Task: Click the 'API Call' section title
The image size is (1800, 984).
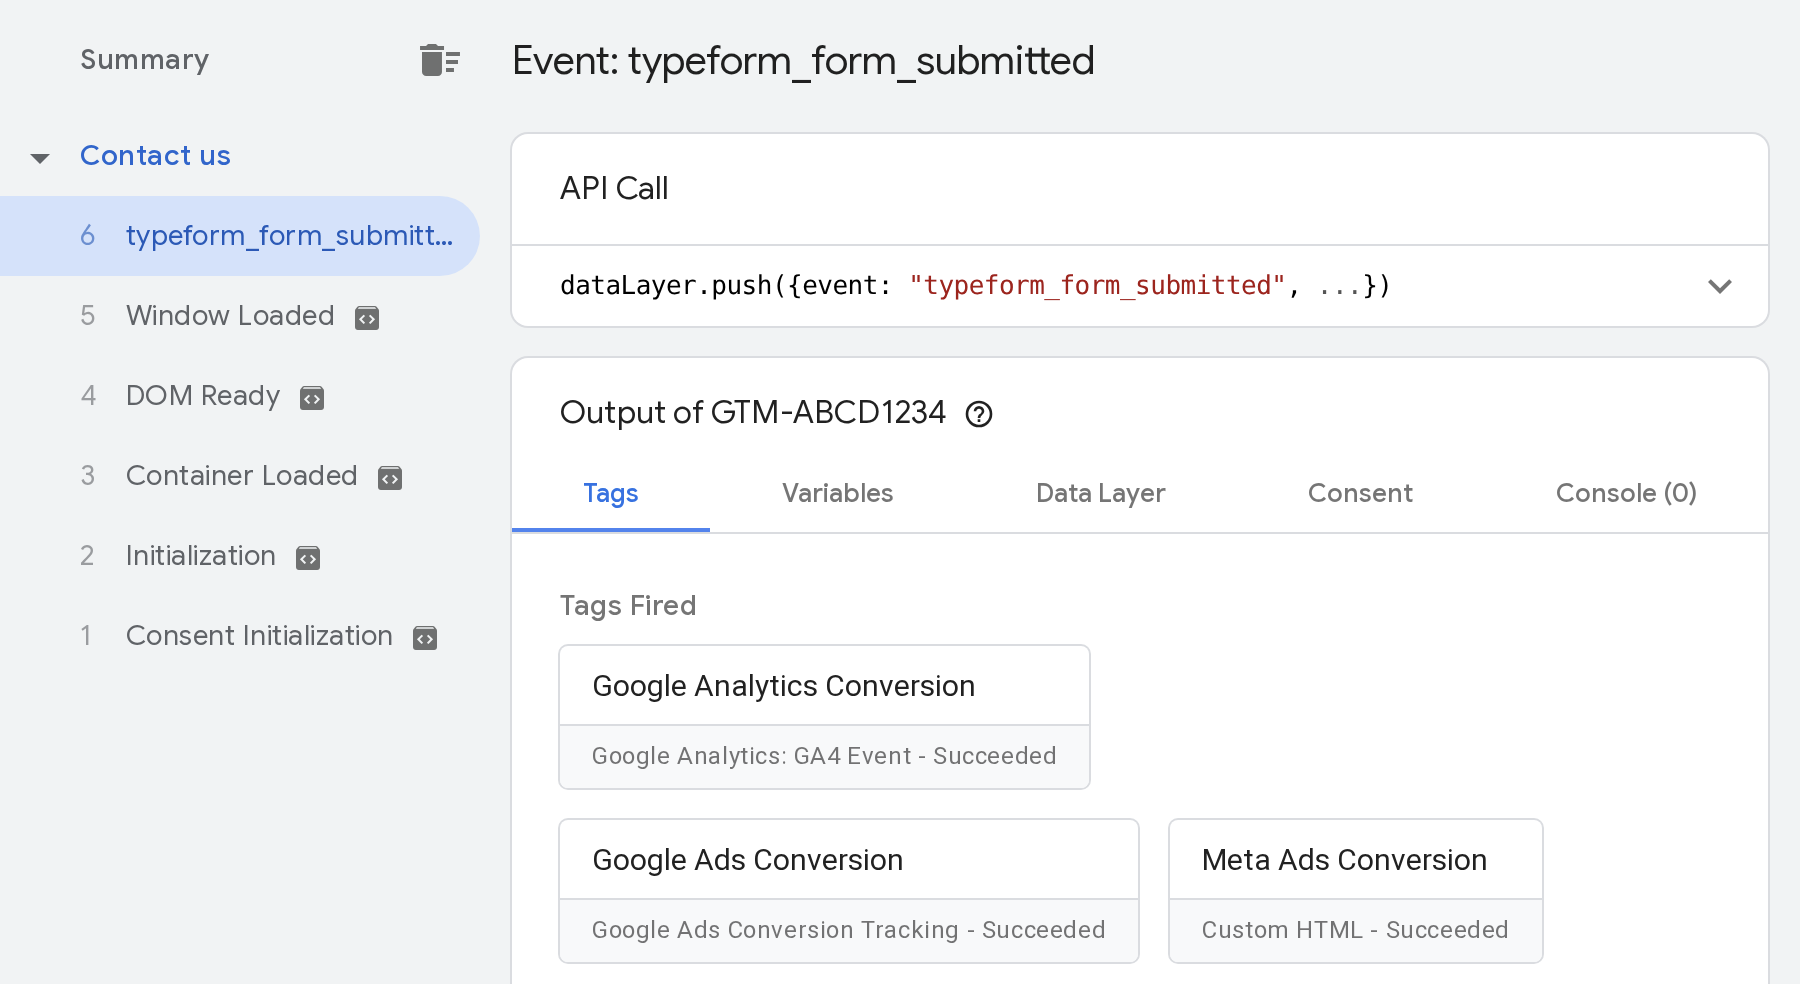Action: point(614,188)
